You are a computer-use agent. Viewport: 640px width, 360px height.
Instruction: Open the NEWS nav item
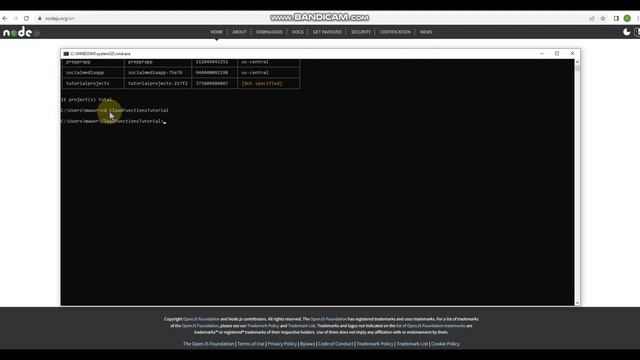[426, 32]
